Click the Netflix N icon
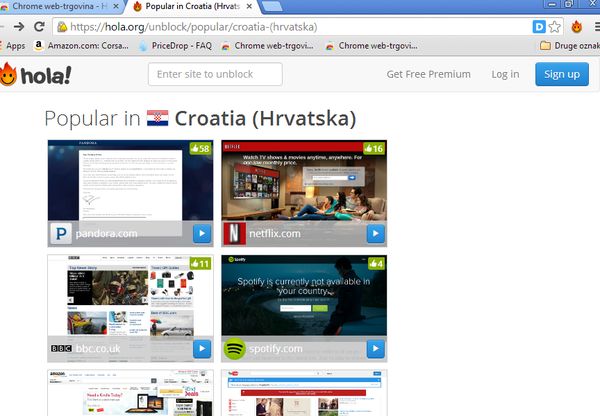Screen dimensions: 600x416 (235, 233)
